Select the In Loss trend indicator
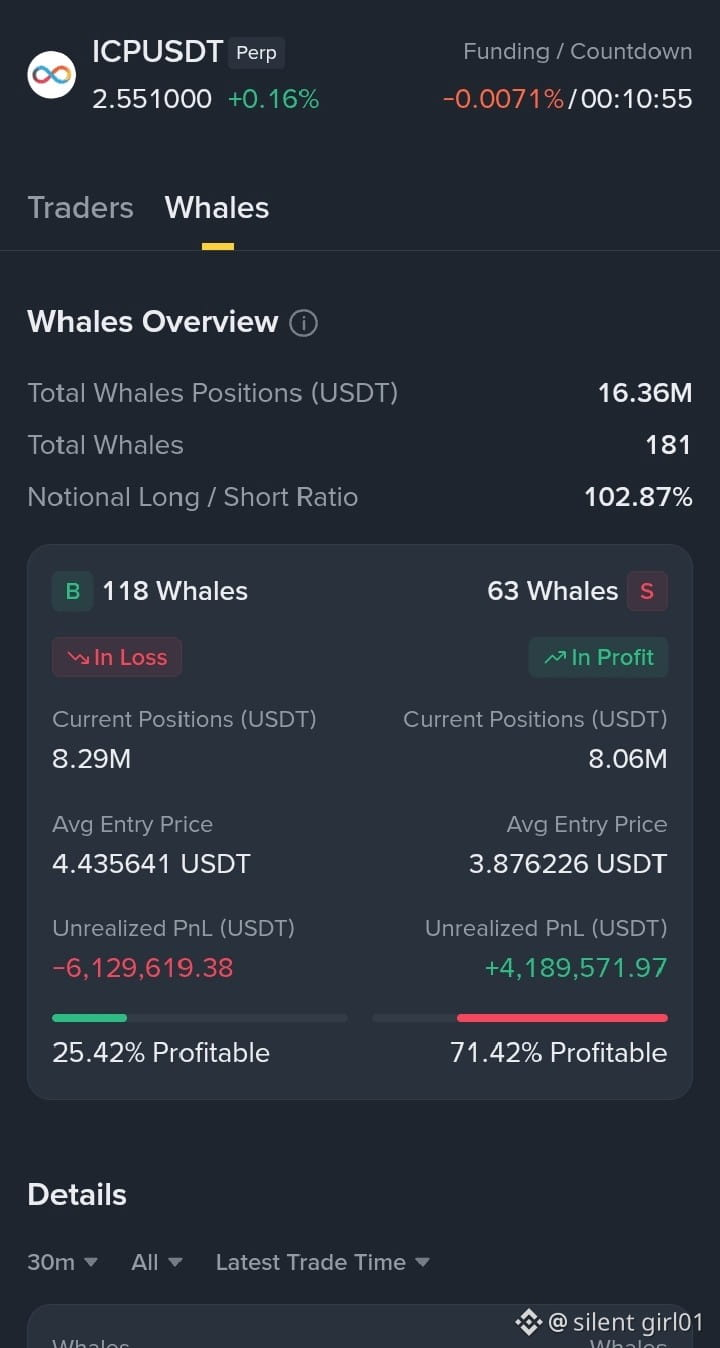 [x=117, y=657]
